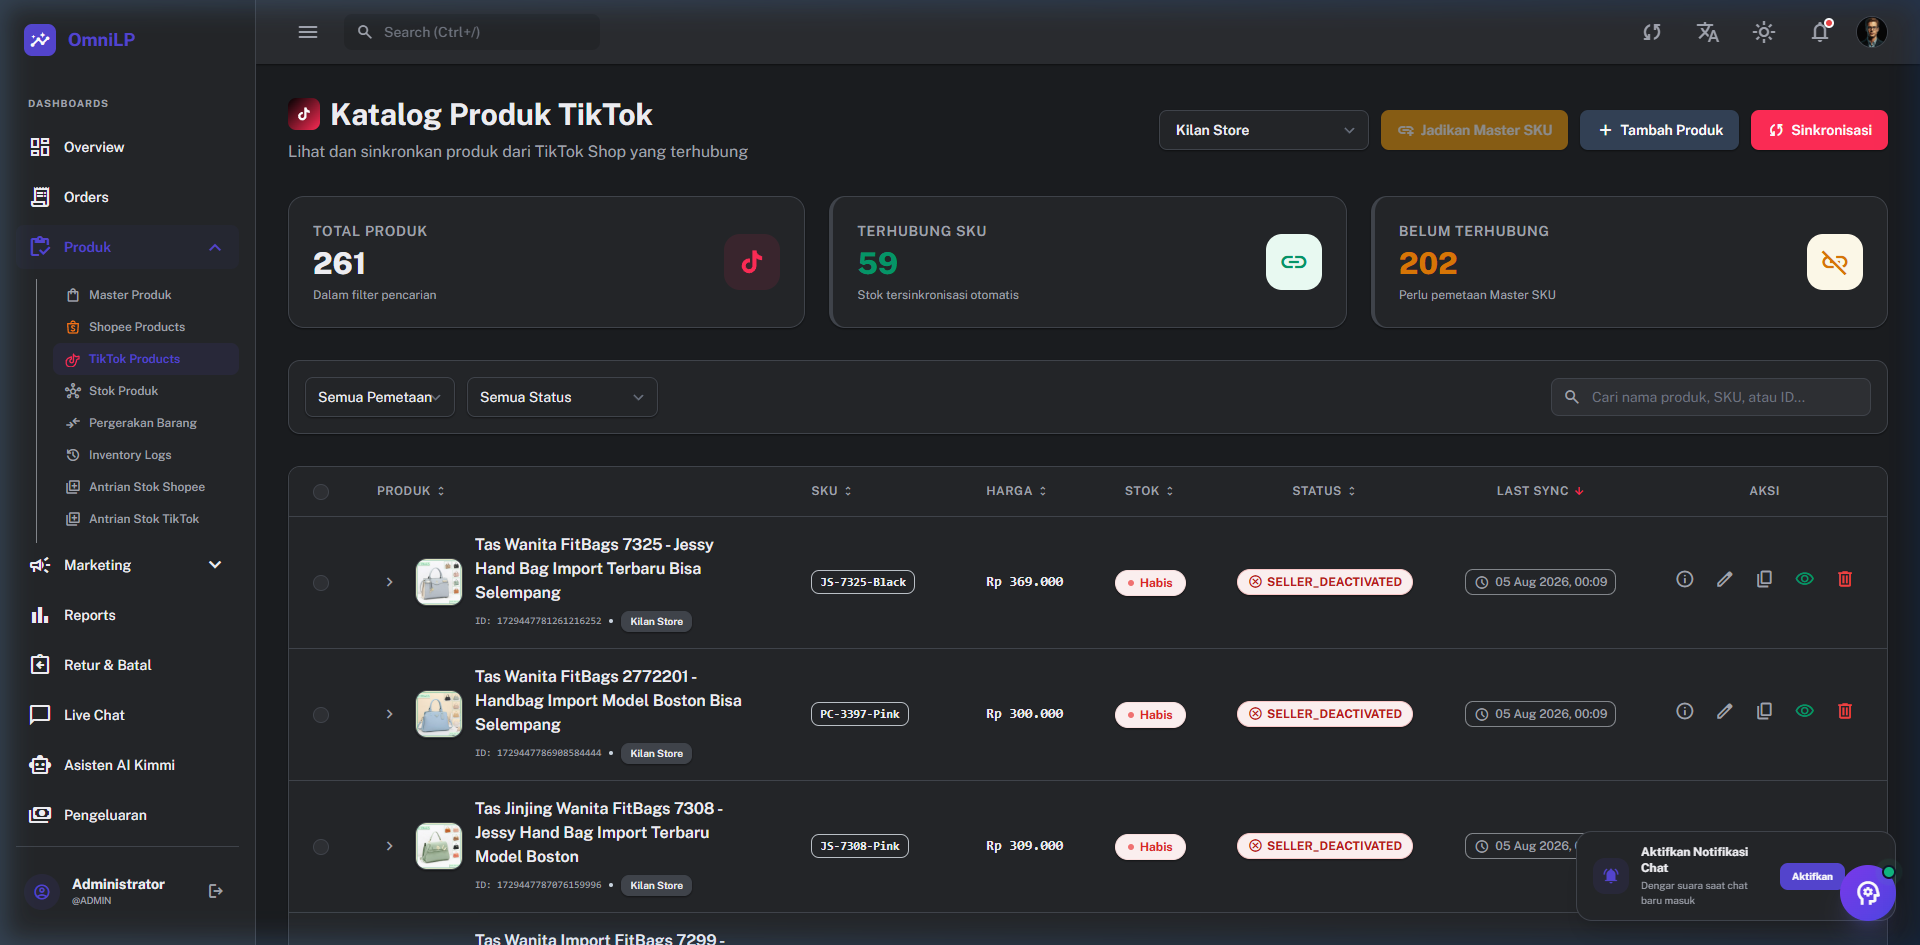Sort table by the SKU column
This screenshot has height=945, width=1920.
point(832,491)
